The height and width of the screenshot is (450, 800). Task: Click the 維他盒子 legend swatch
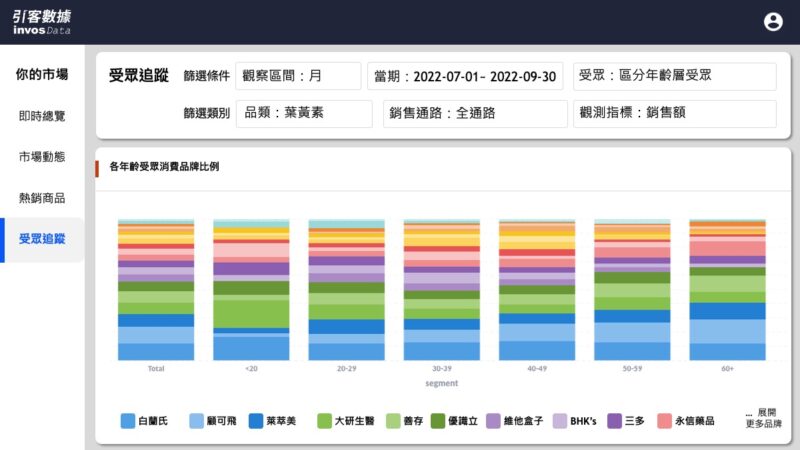coord(493,421)
